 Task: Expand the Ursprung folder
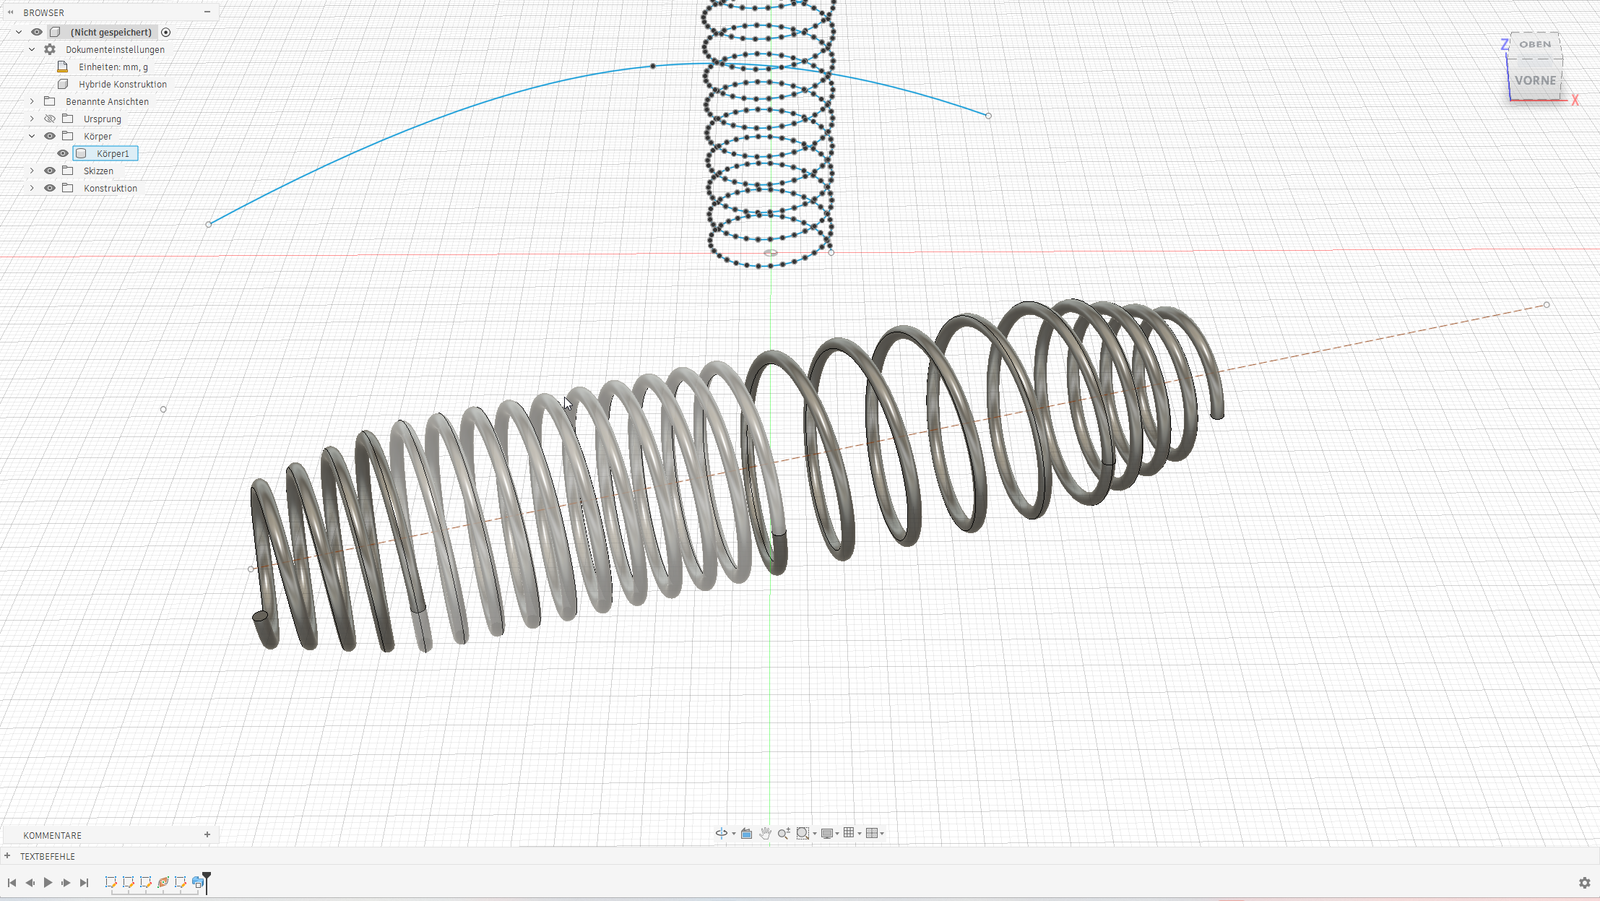point(32,119)
